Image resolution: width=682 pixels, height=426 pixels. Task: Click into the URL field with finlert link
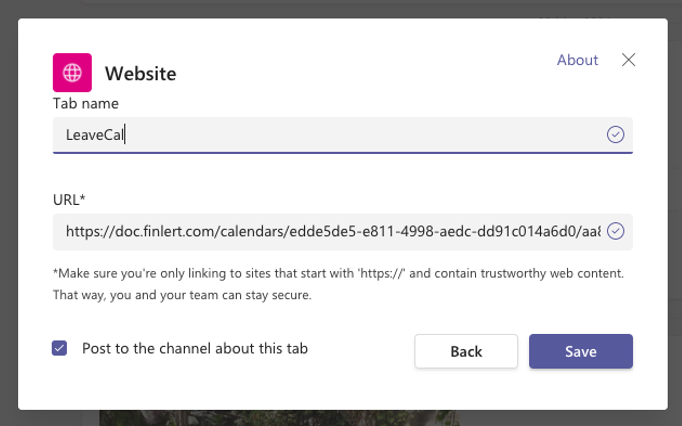(x=330, y=232)
